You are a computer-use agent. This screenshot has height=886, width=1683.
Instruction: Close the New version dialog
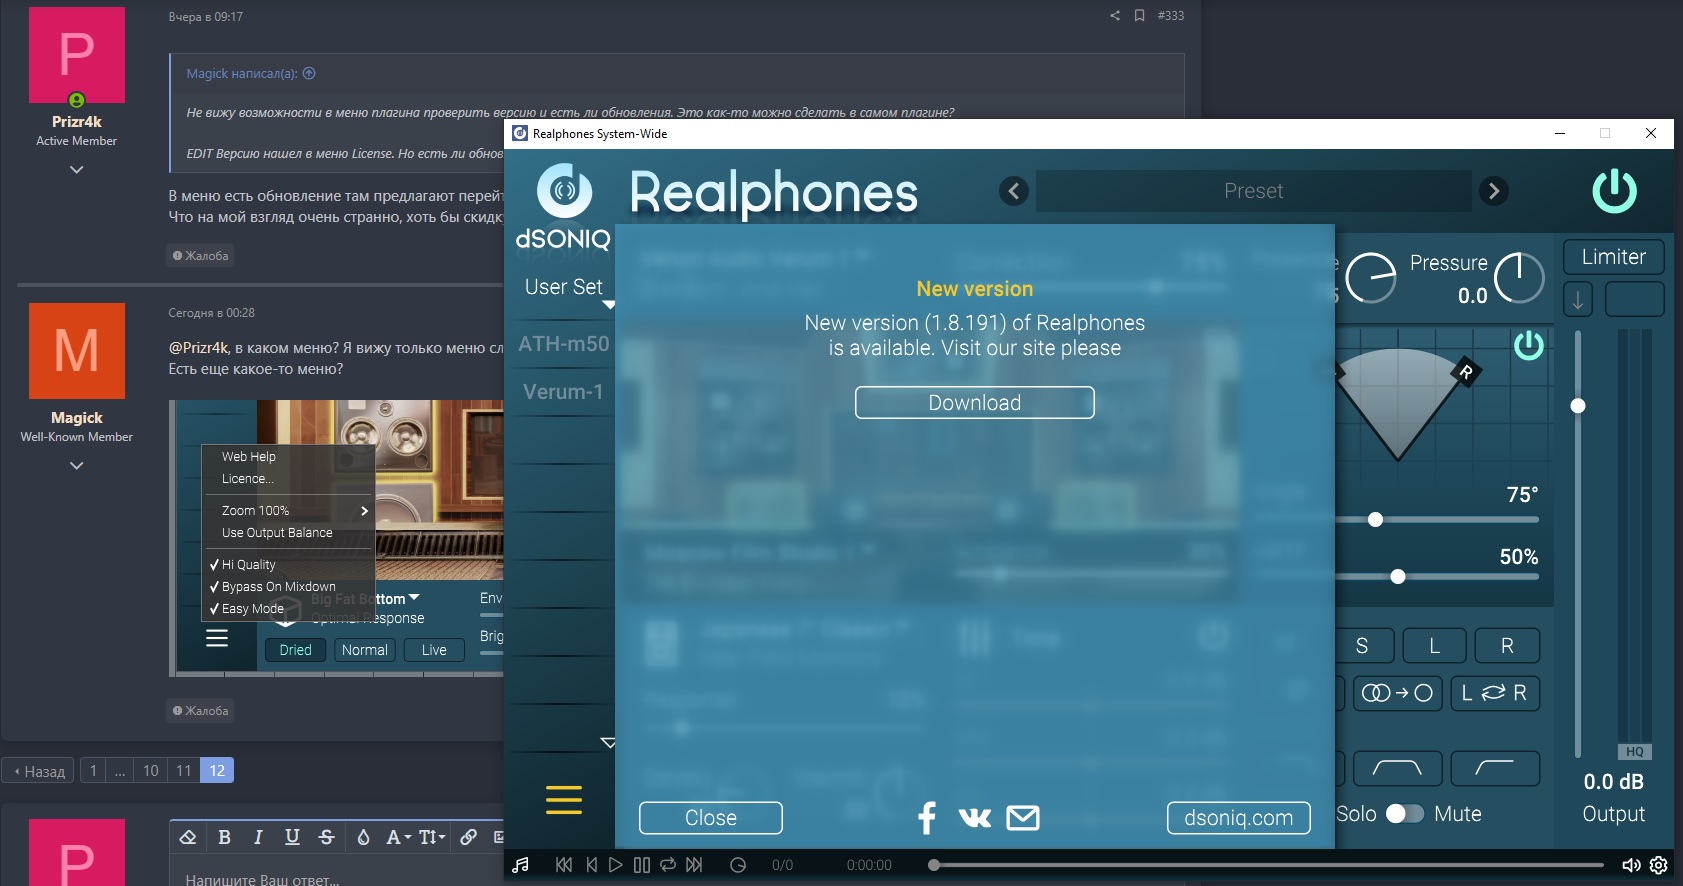[x=711, y=818]
